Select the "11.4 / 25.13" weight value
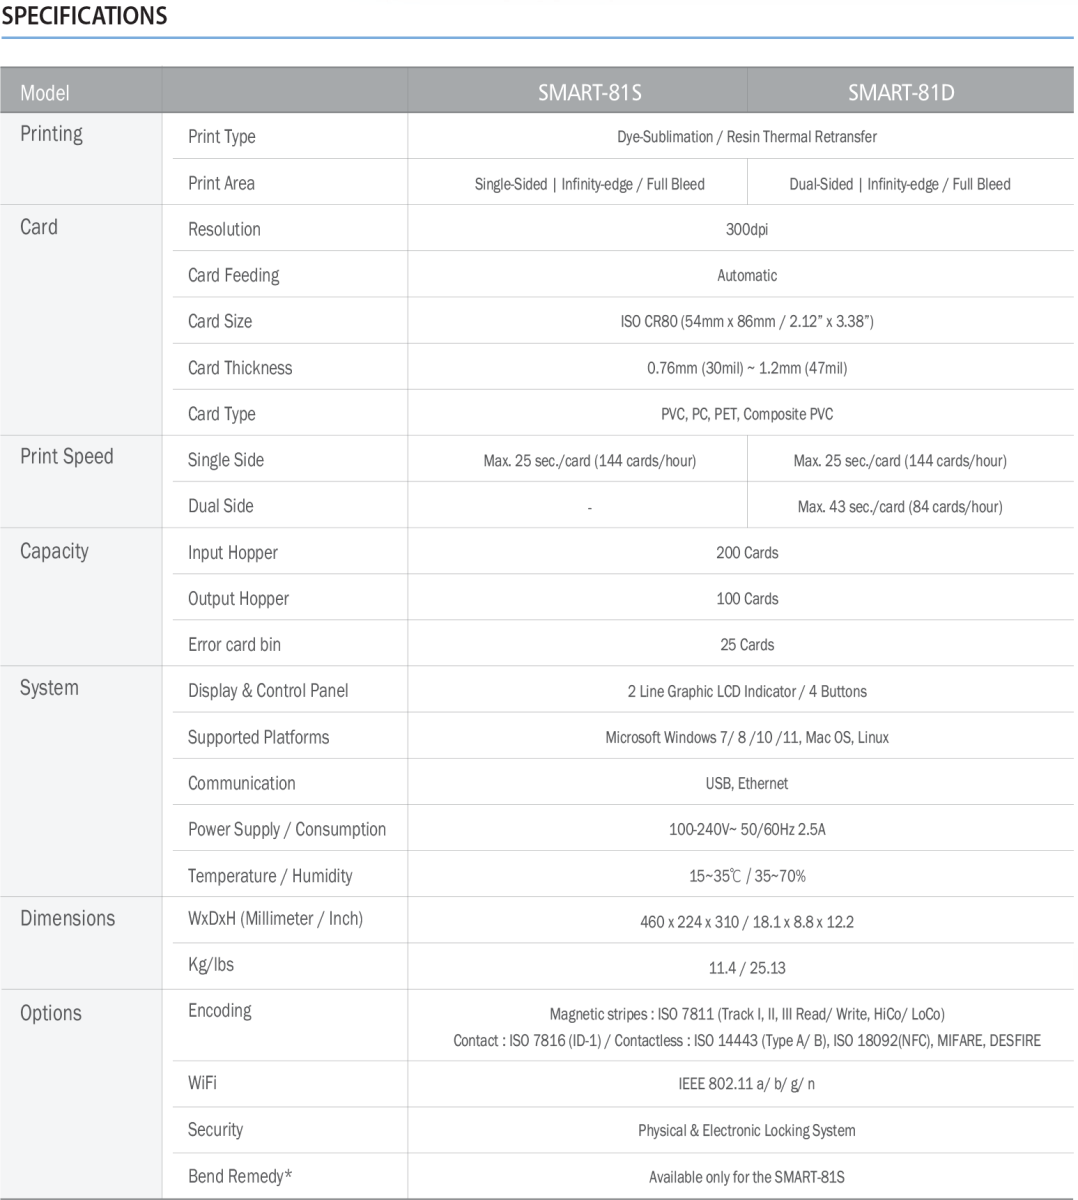The image size is (1078, 1200). [x=747, y=969]
